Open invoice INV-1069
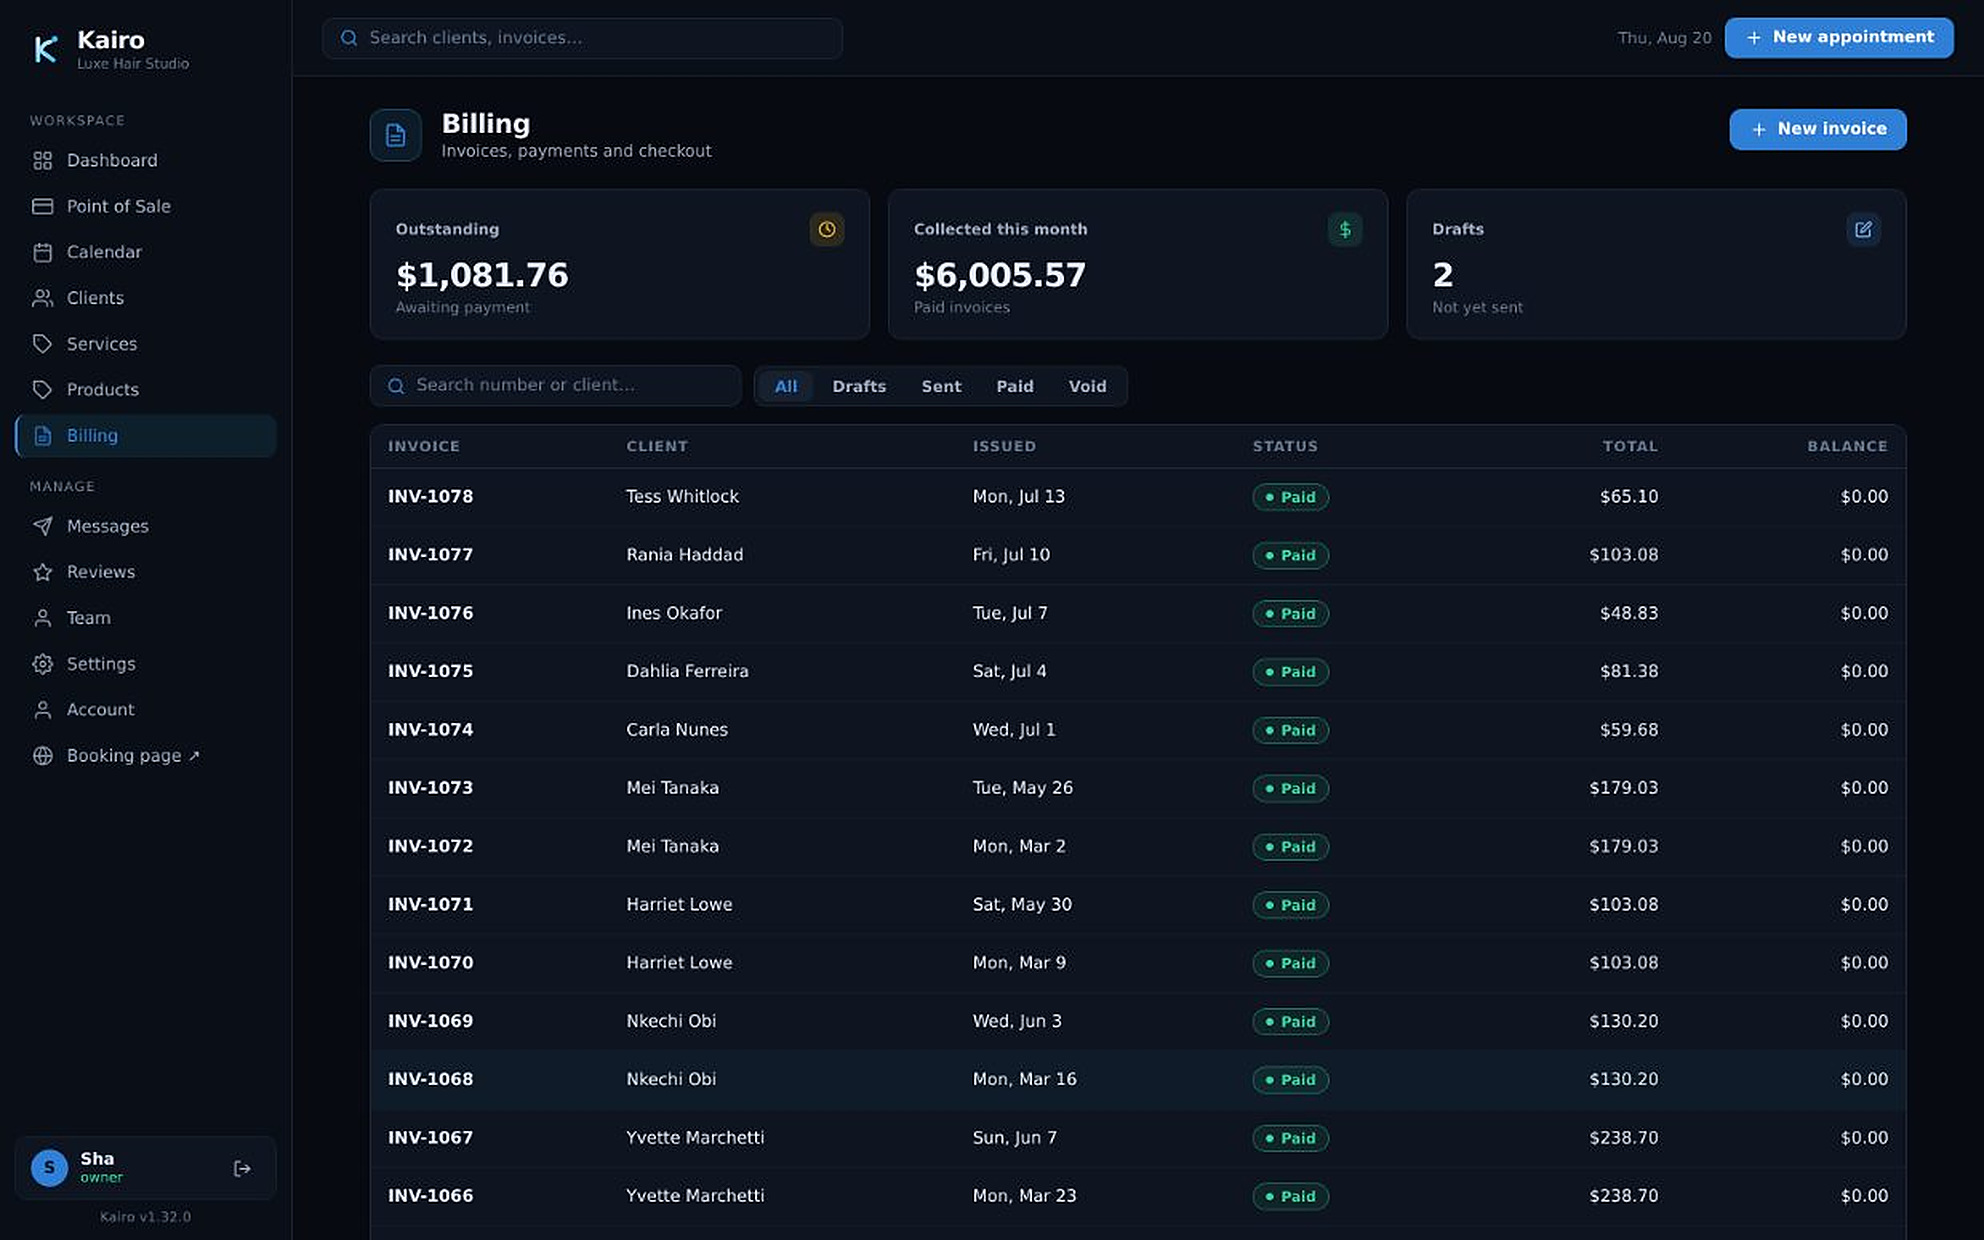 1138,1021
